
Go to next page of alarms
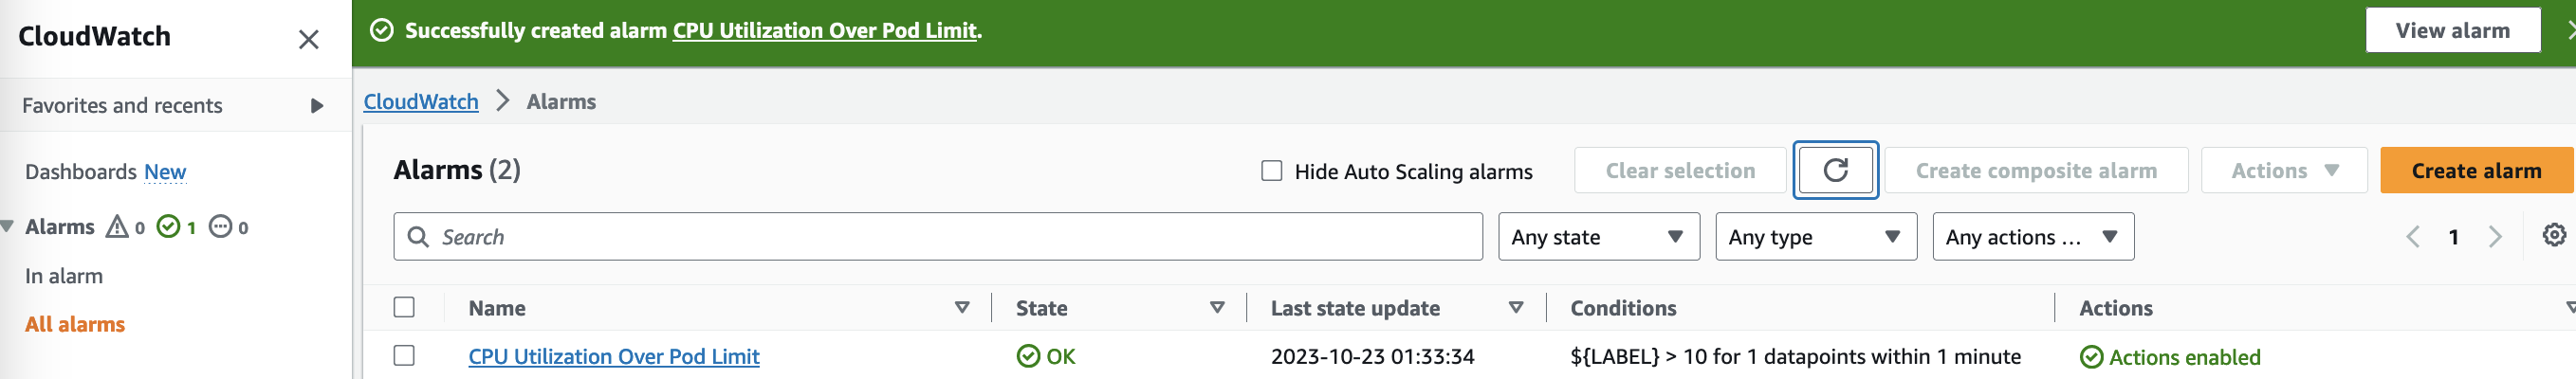tap(2495, 237)
